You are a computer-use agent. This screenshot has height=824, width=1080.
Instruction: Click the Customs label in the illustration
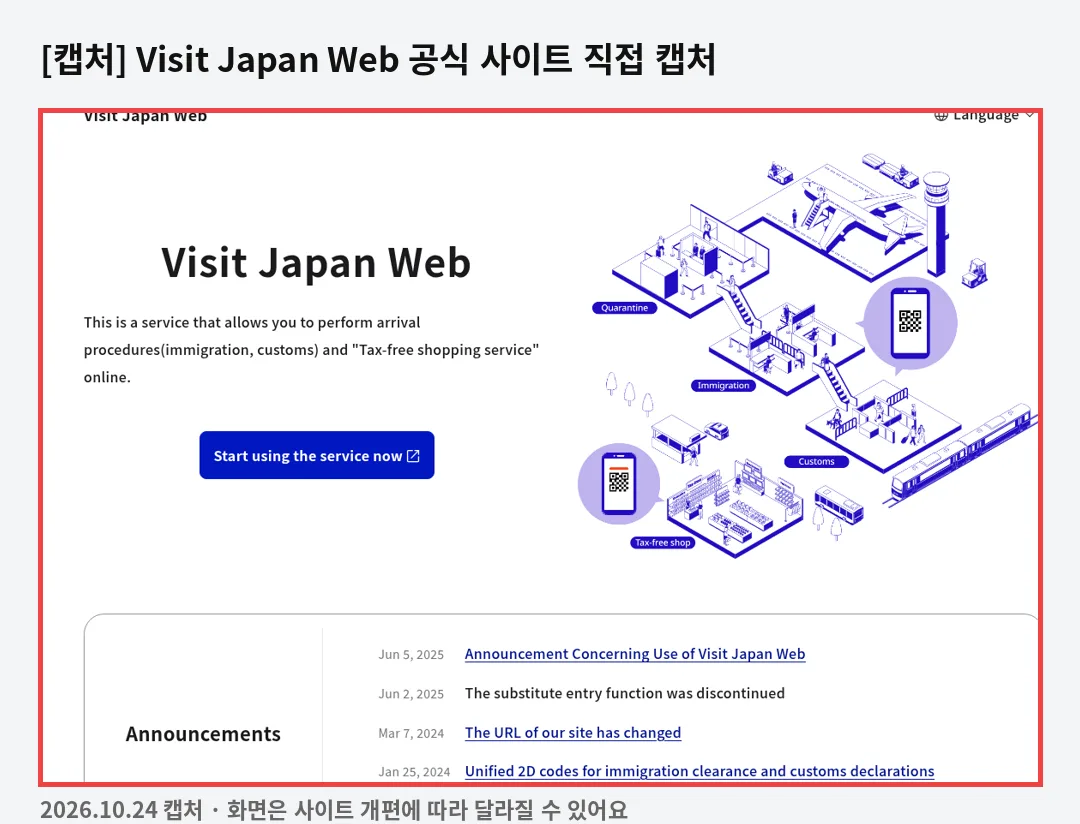point(816,462)
